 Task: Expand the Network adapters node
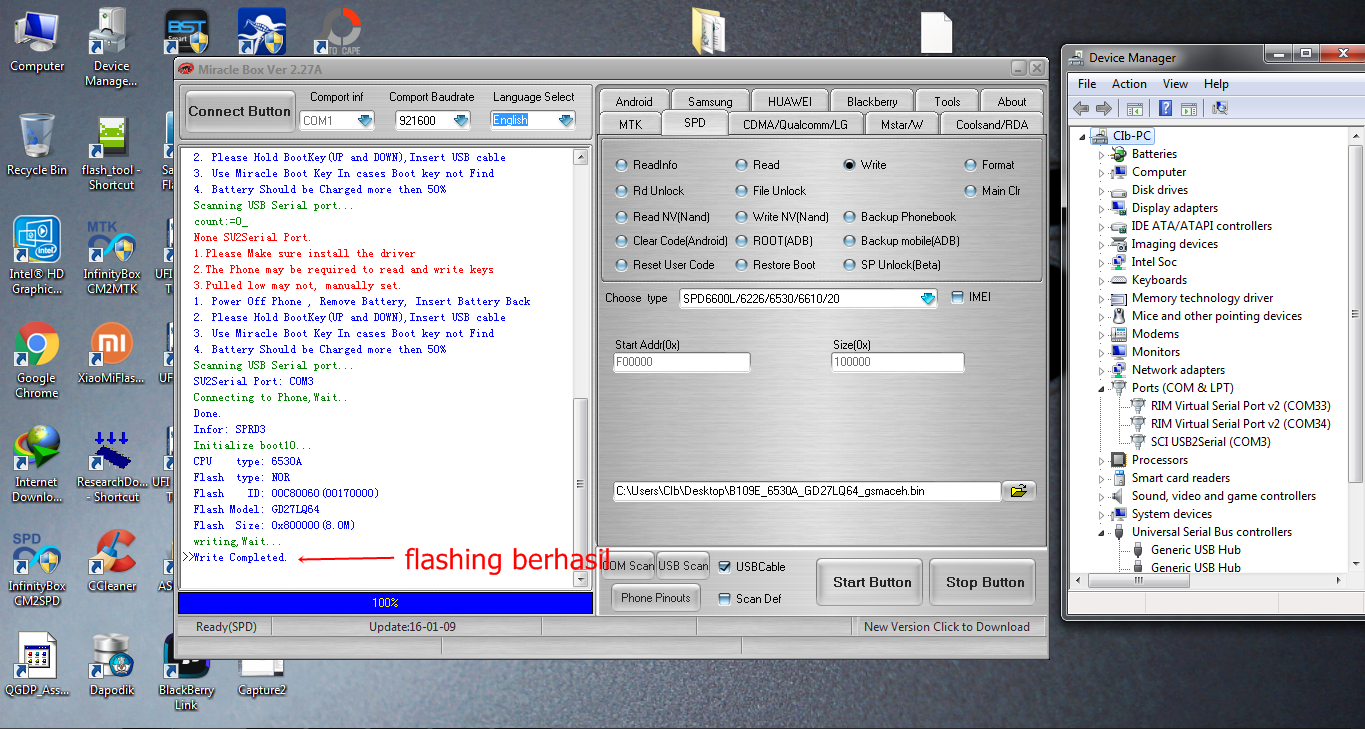point(1102,370)
